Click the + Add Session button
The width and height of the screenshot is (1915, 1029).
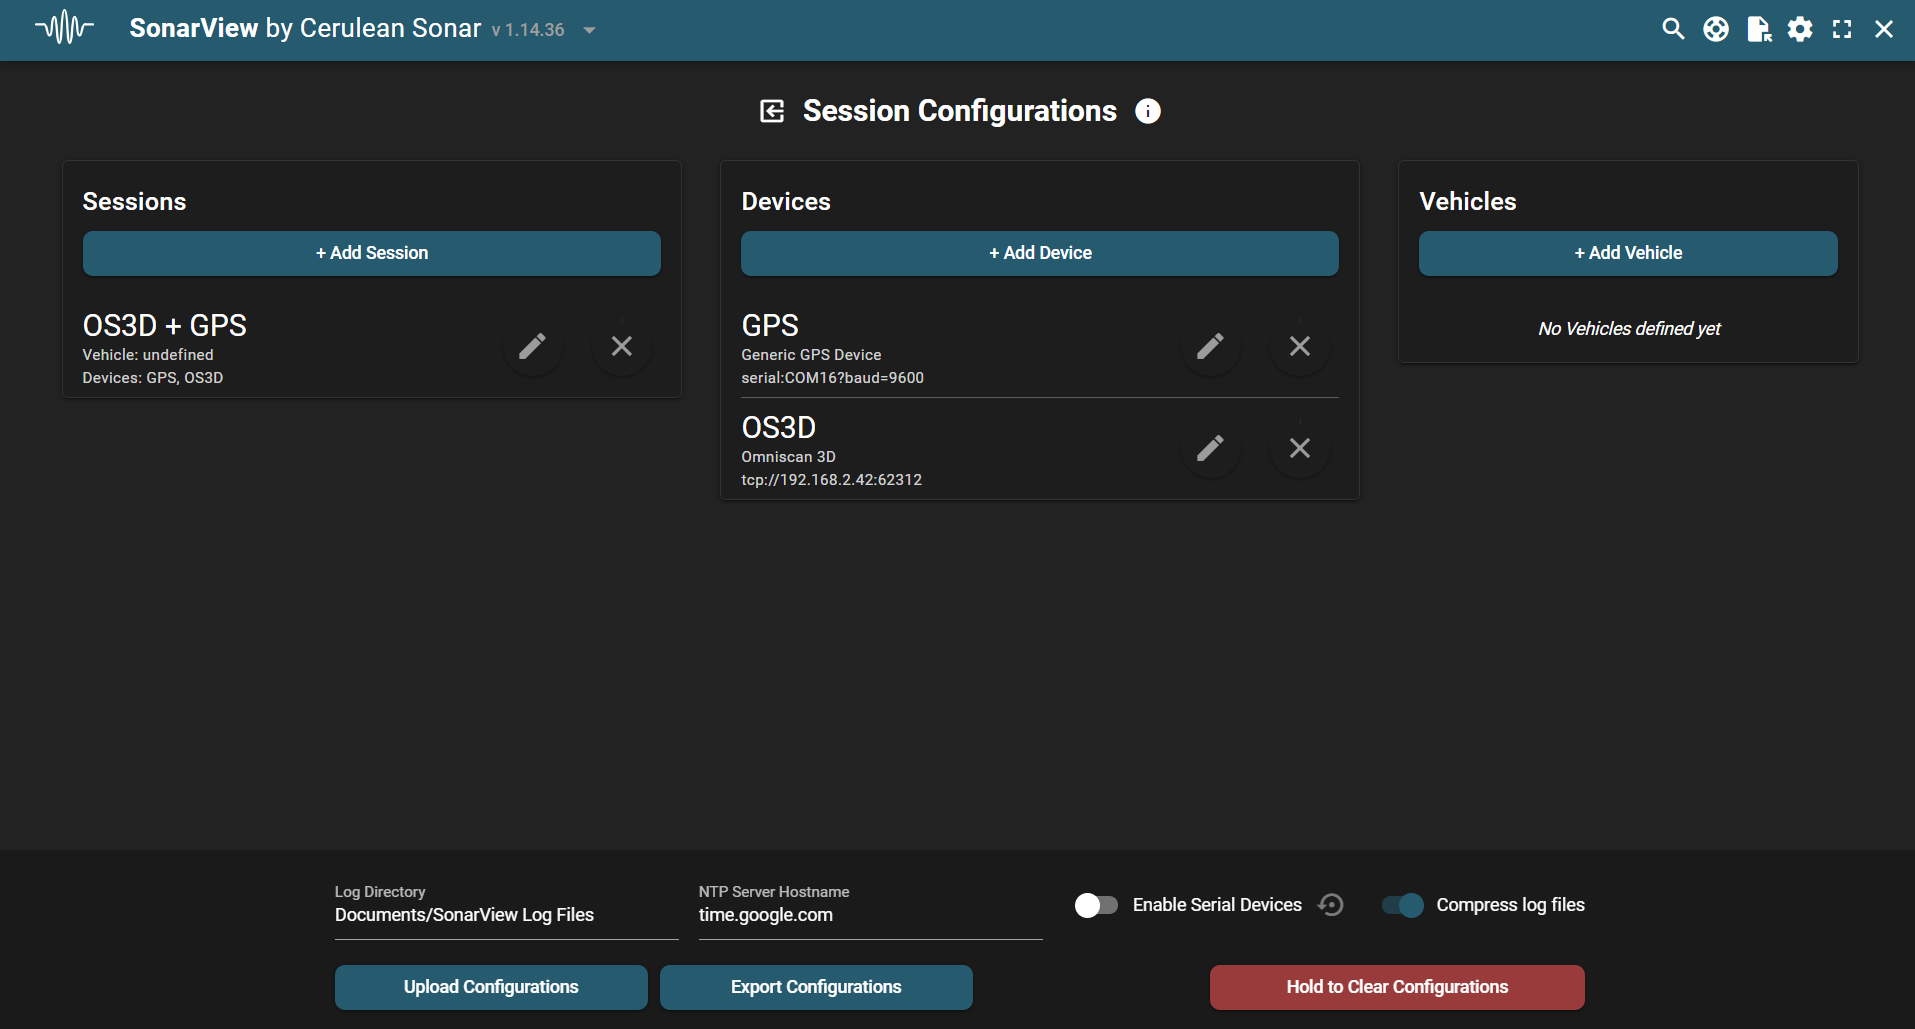tap(372, 253)
